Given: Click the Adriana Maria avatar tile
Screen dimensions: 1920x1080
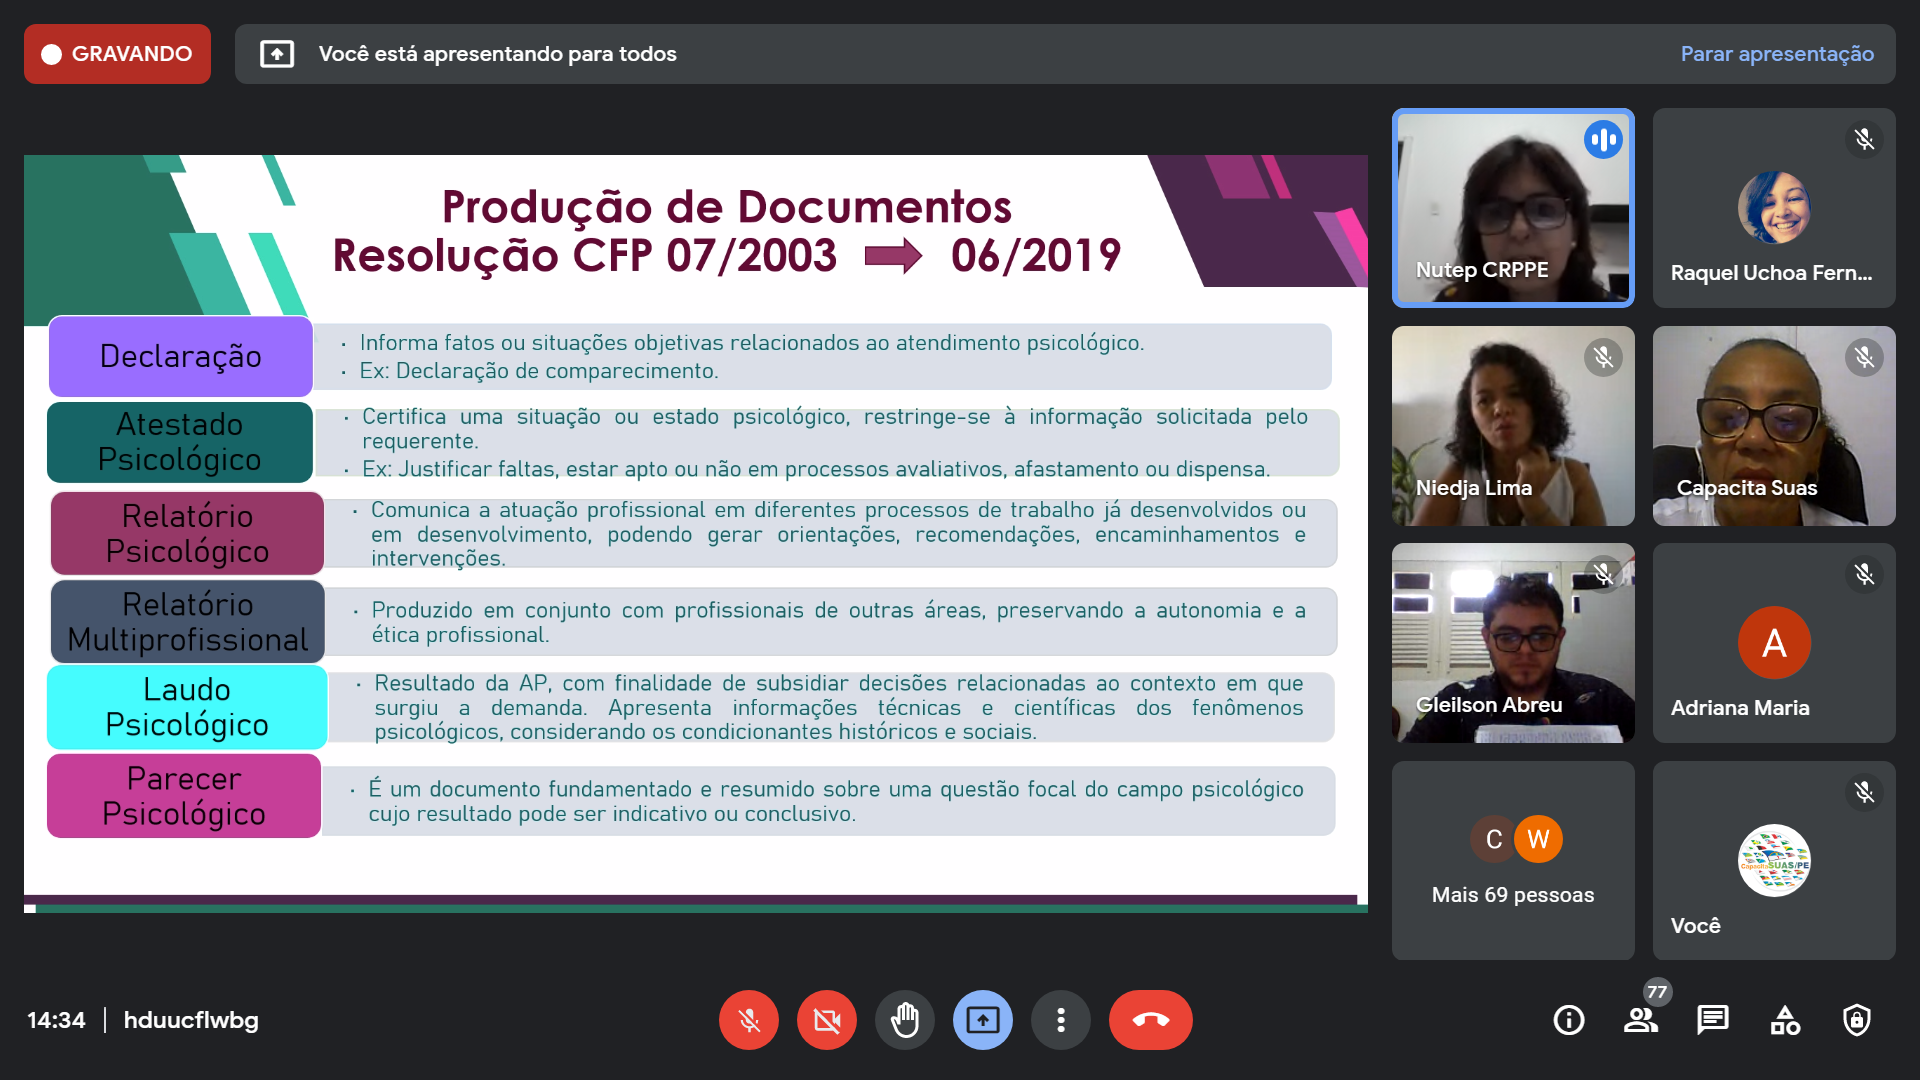Looking at the screenshot, I should 1773,643.
